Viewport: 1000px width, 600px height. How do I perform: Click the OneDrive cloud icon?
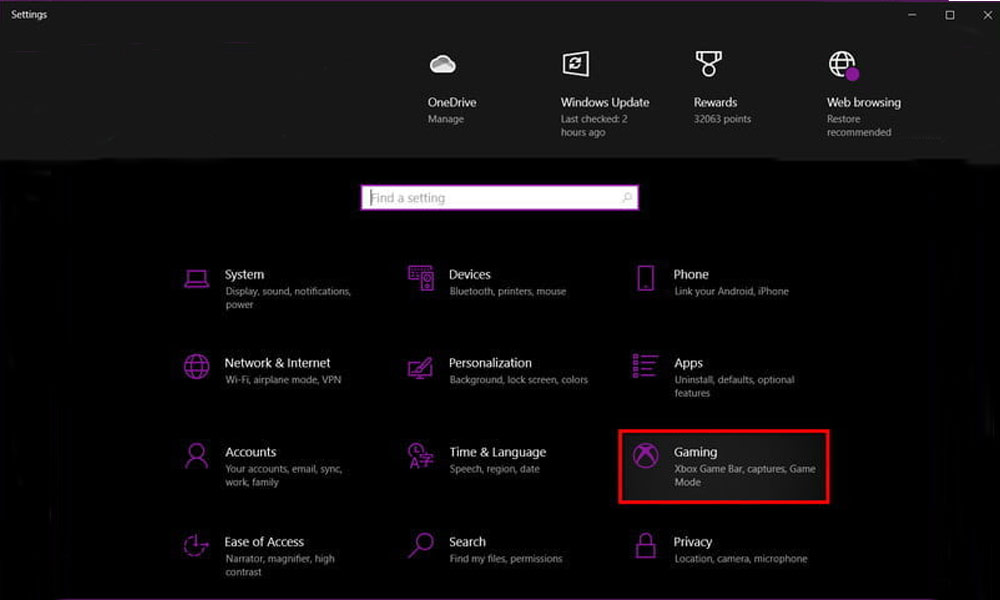coord(443,65)
